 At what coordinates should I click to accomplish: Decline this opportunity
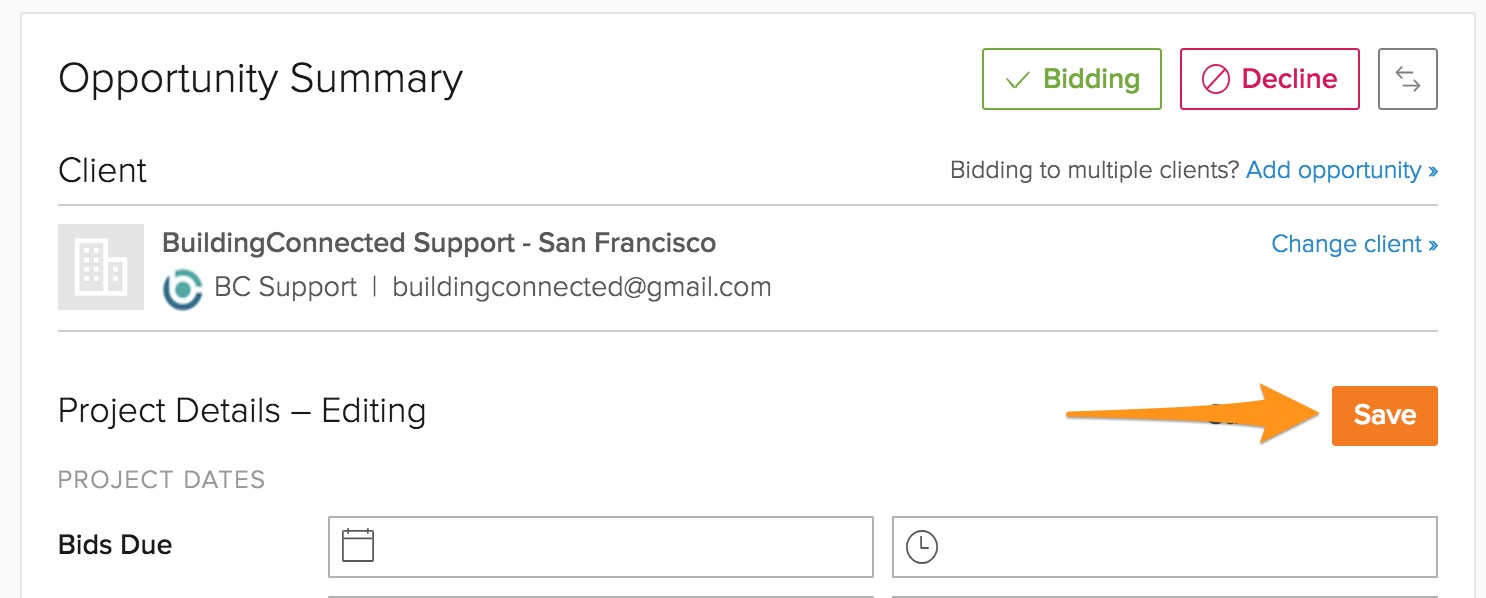pyautogui.click(x=1269, y=79)
